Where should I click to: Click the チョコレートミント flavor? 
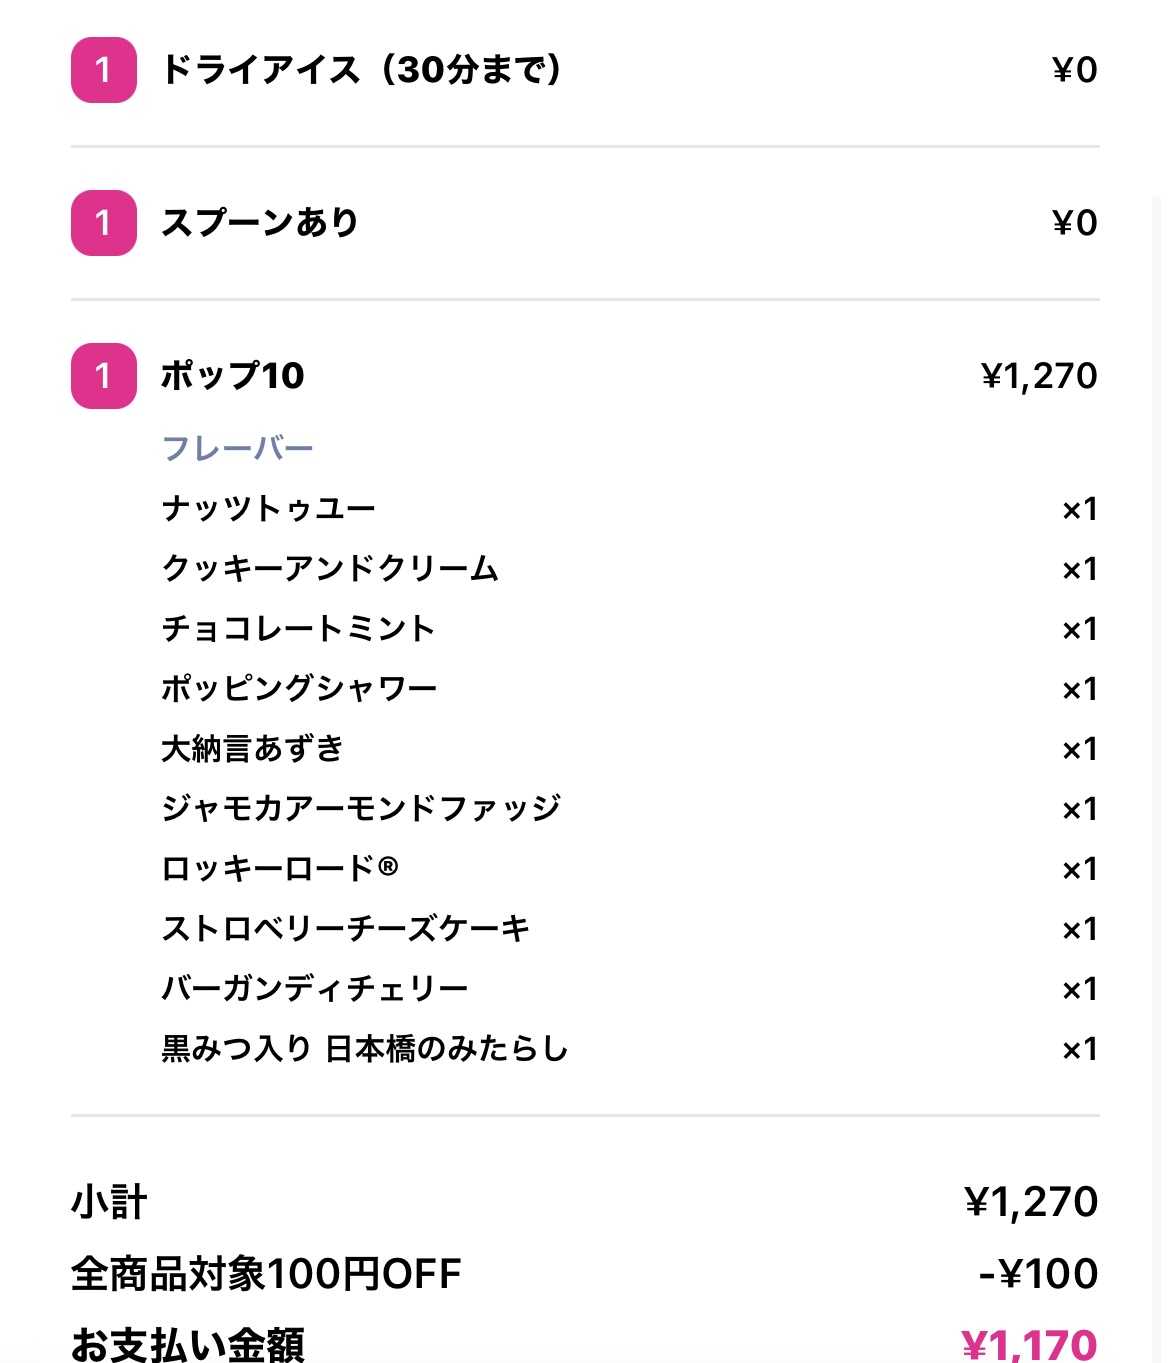(x=298, y=629)
